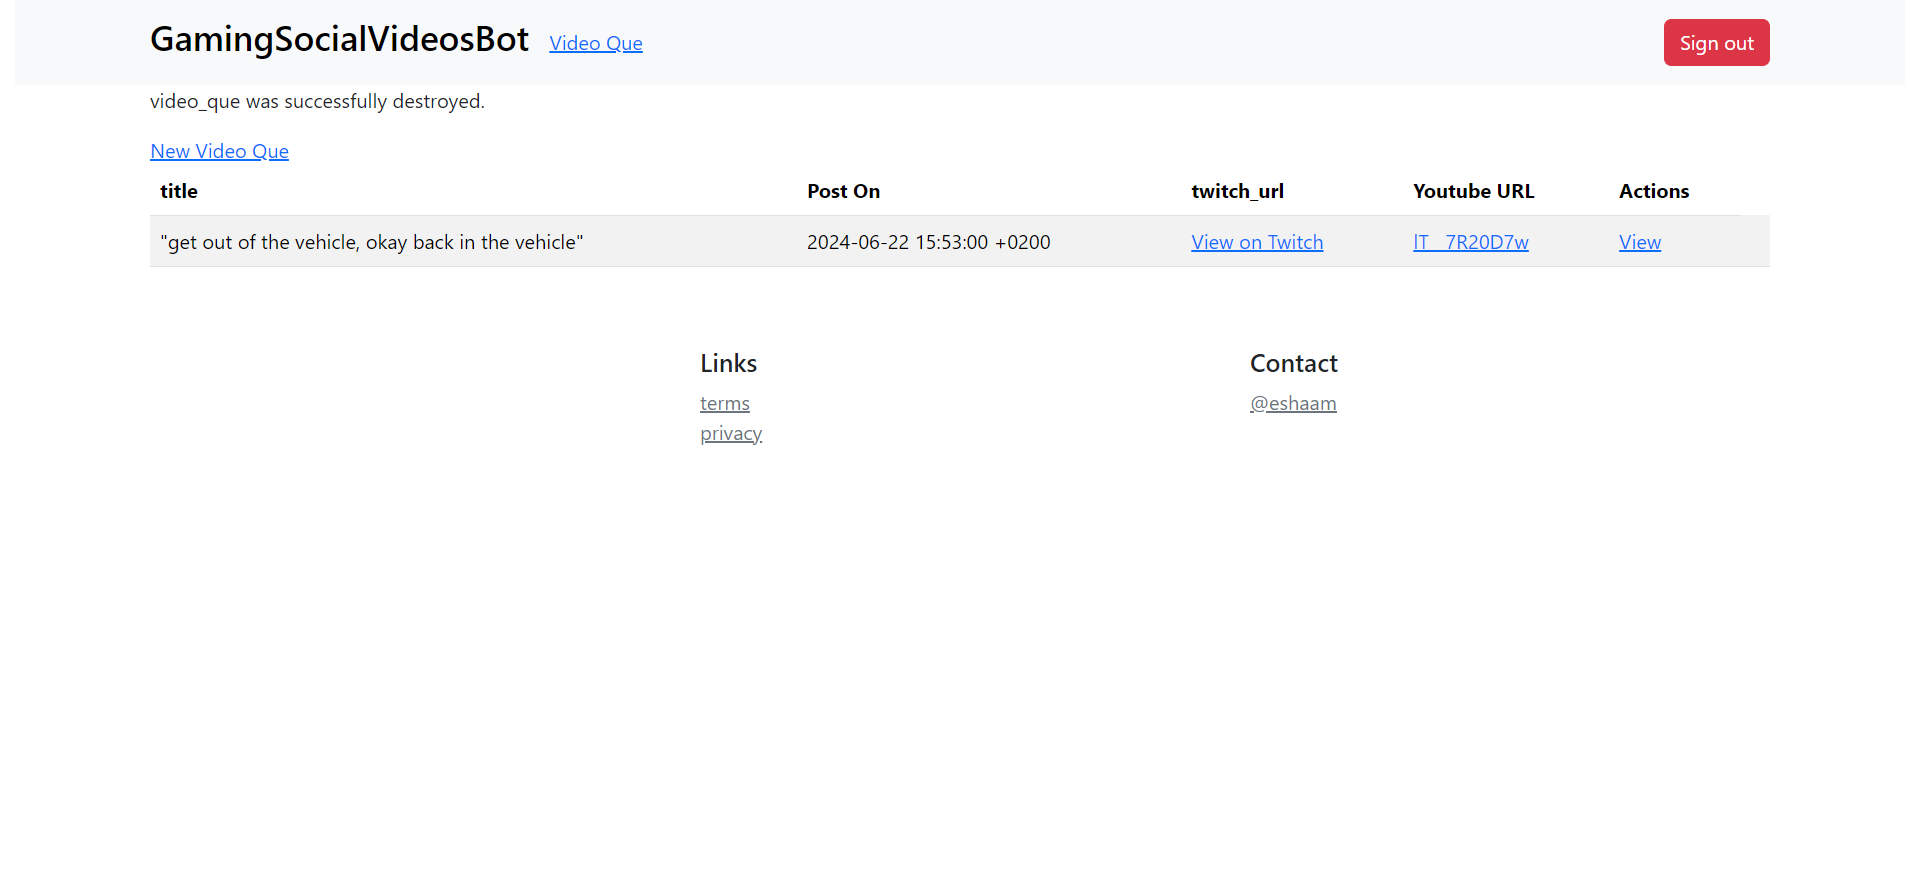Click the 2024-06-22 post date cell
Viewport: 1920px width, 879px height.
[928, 242]
